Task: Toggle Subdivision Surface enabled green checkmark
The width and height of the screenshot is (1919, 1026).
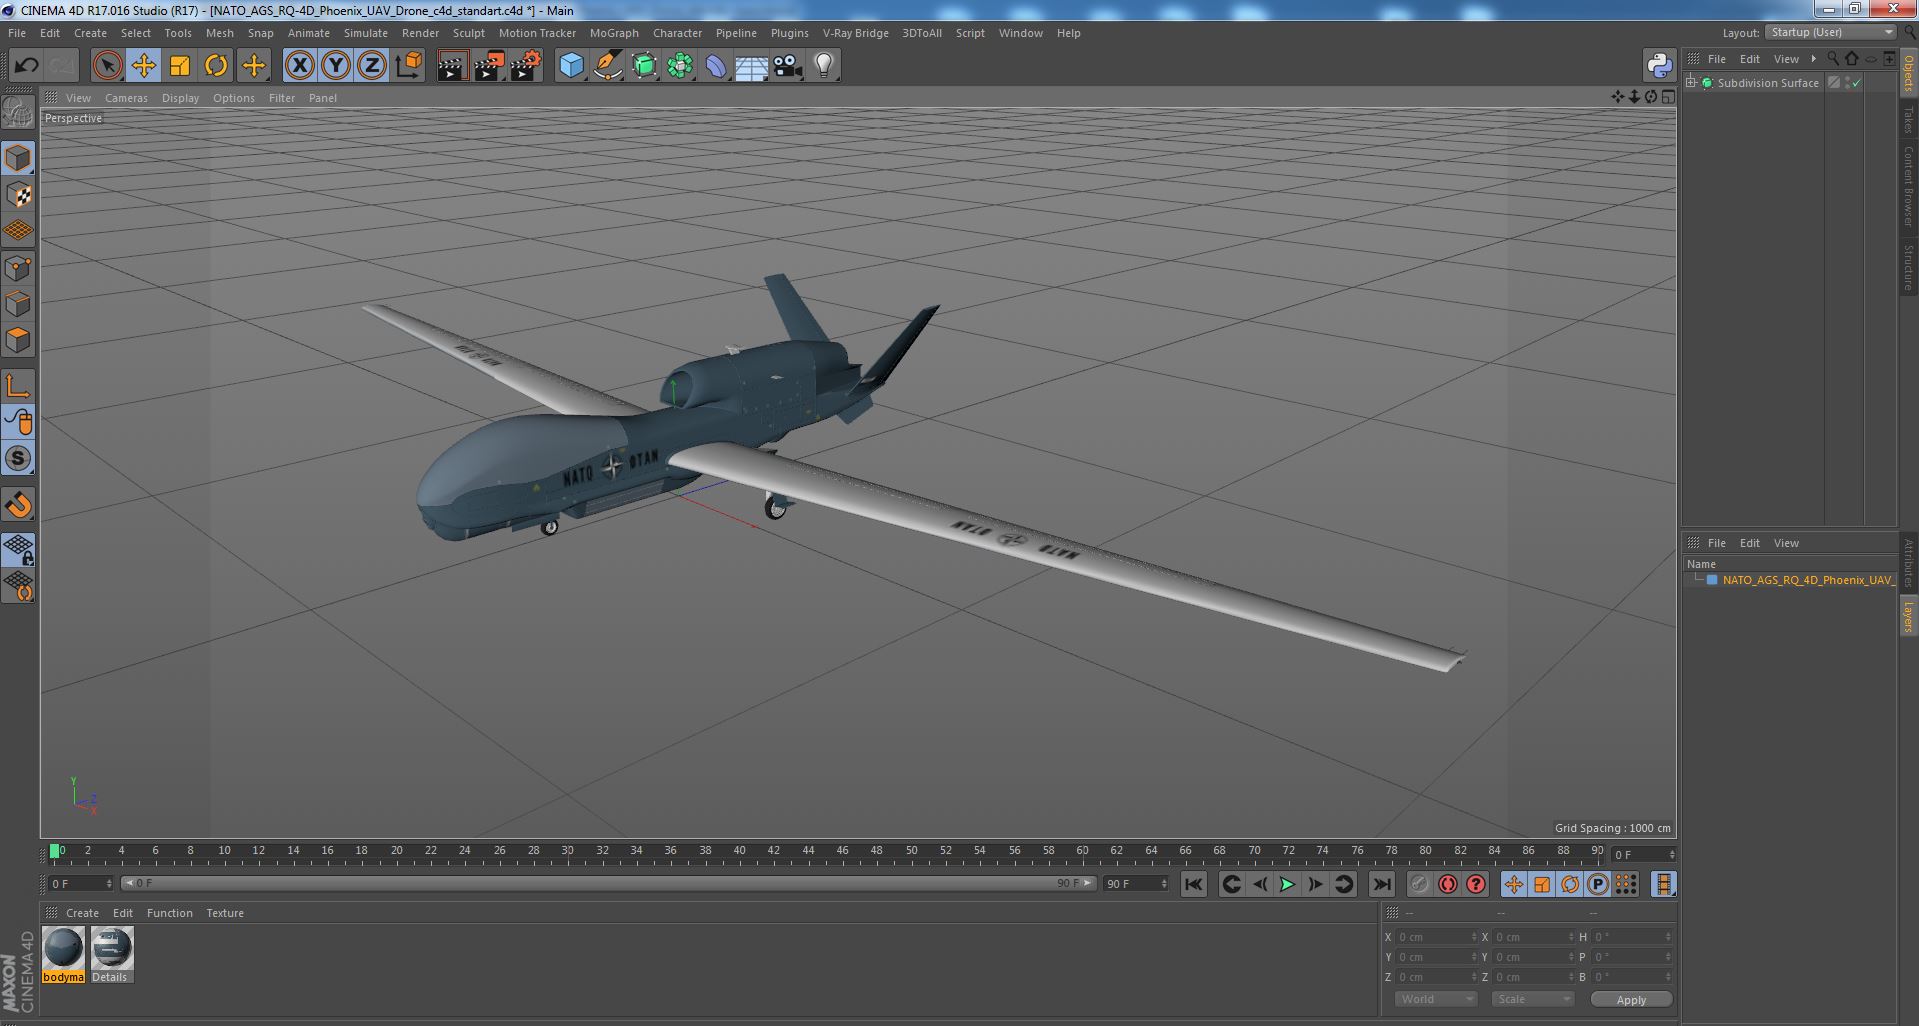Action: (x=1857, y=83)
